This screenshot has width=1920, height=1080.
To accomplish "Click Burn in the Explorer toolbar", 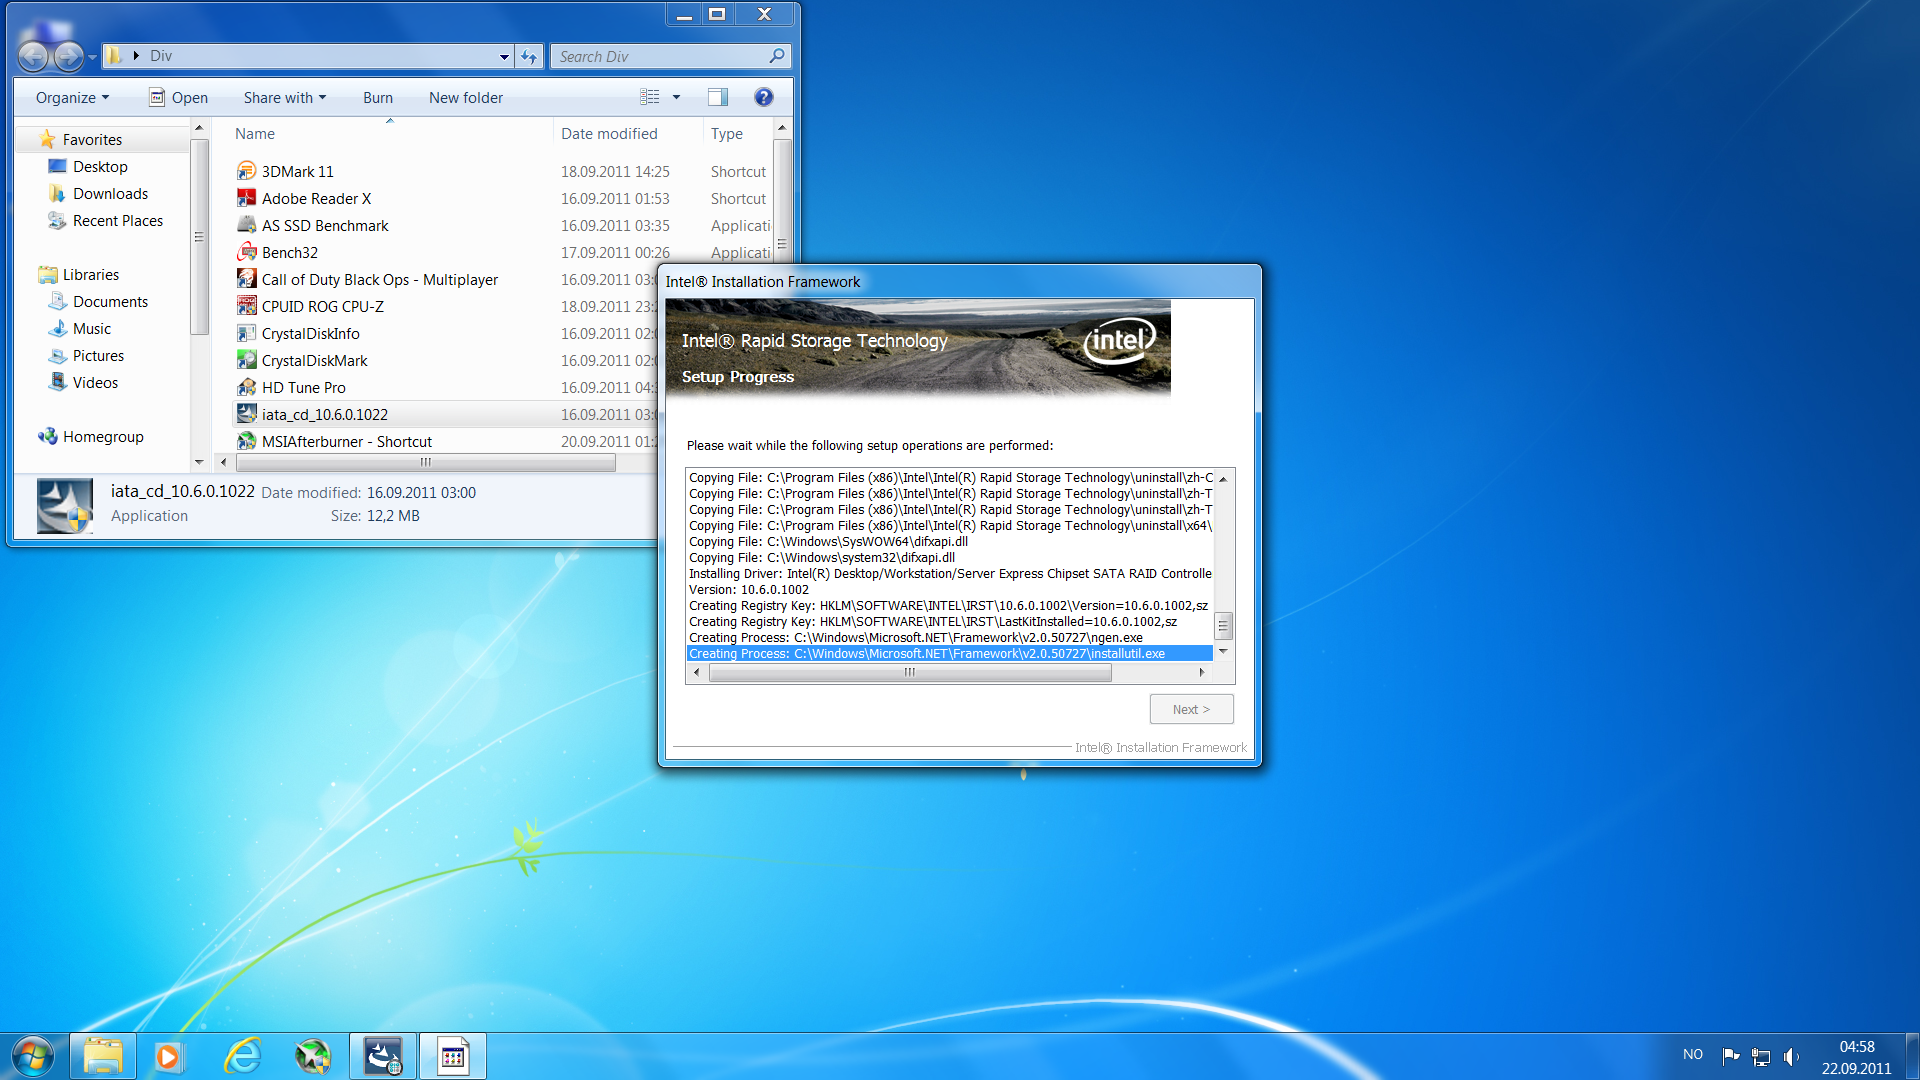I will tap(378, 97).
